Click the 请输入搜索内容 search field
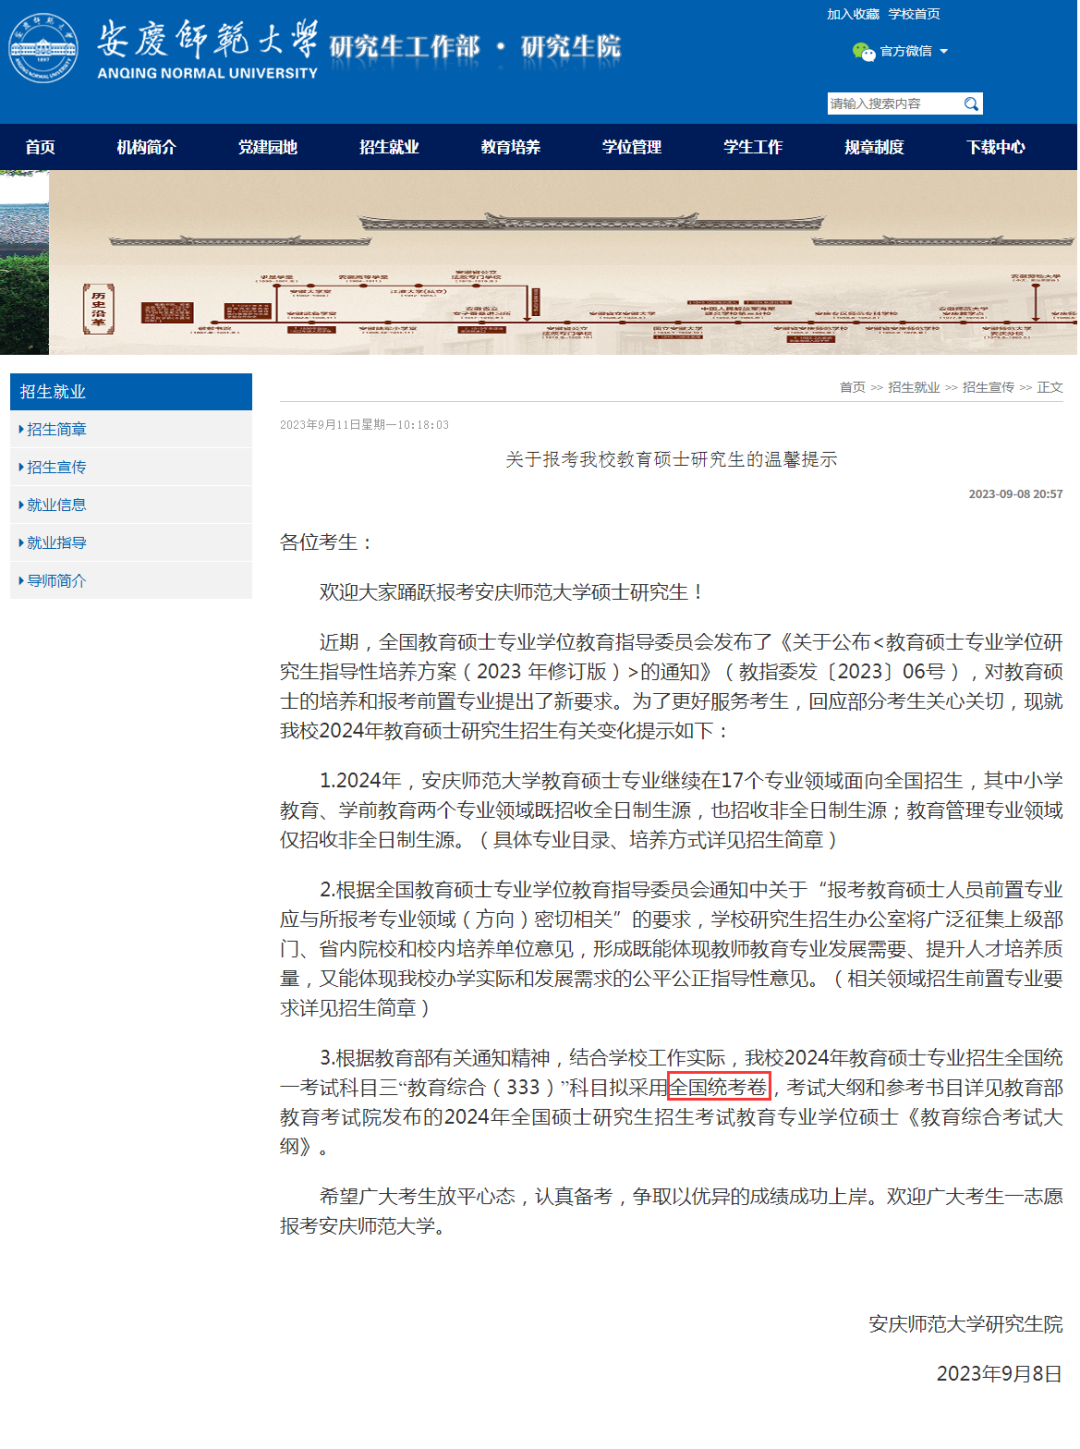The height and width of the screenshot is (1449, 1080). [895, 104]
